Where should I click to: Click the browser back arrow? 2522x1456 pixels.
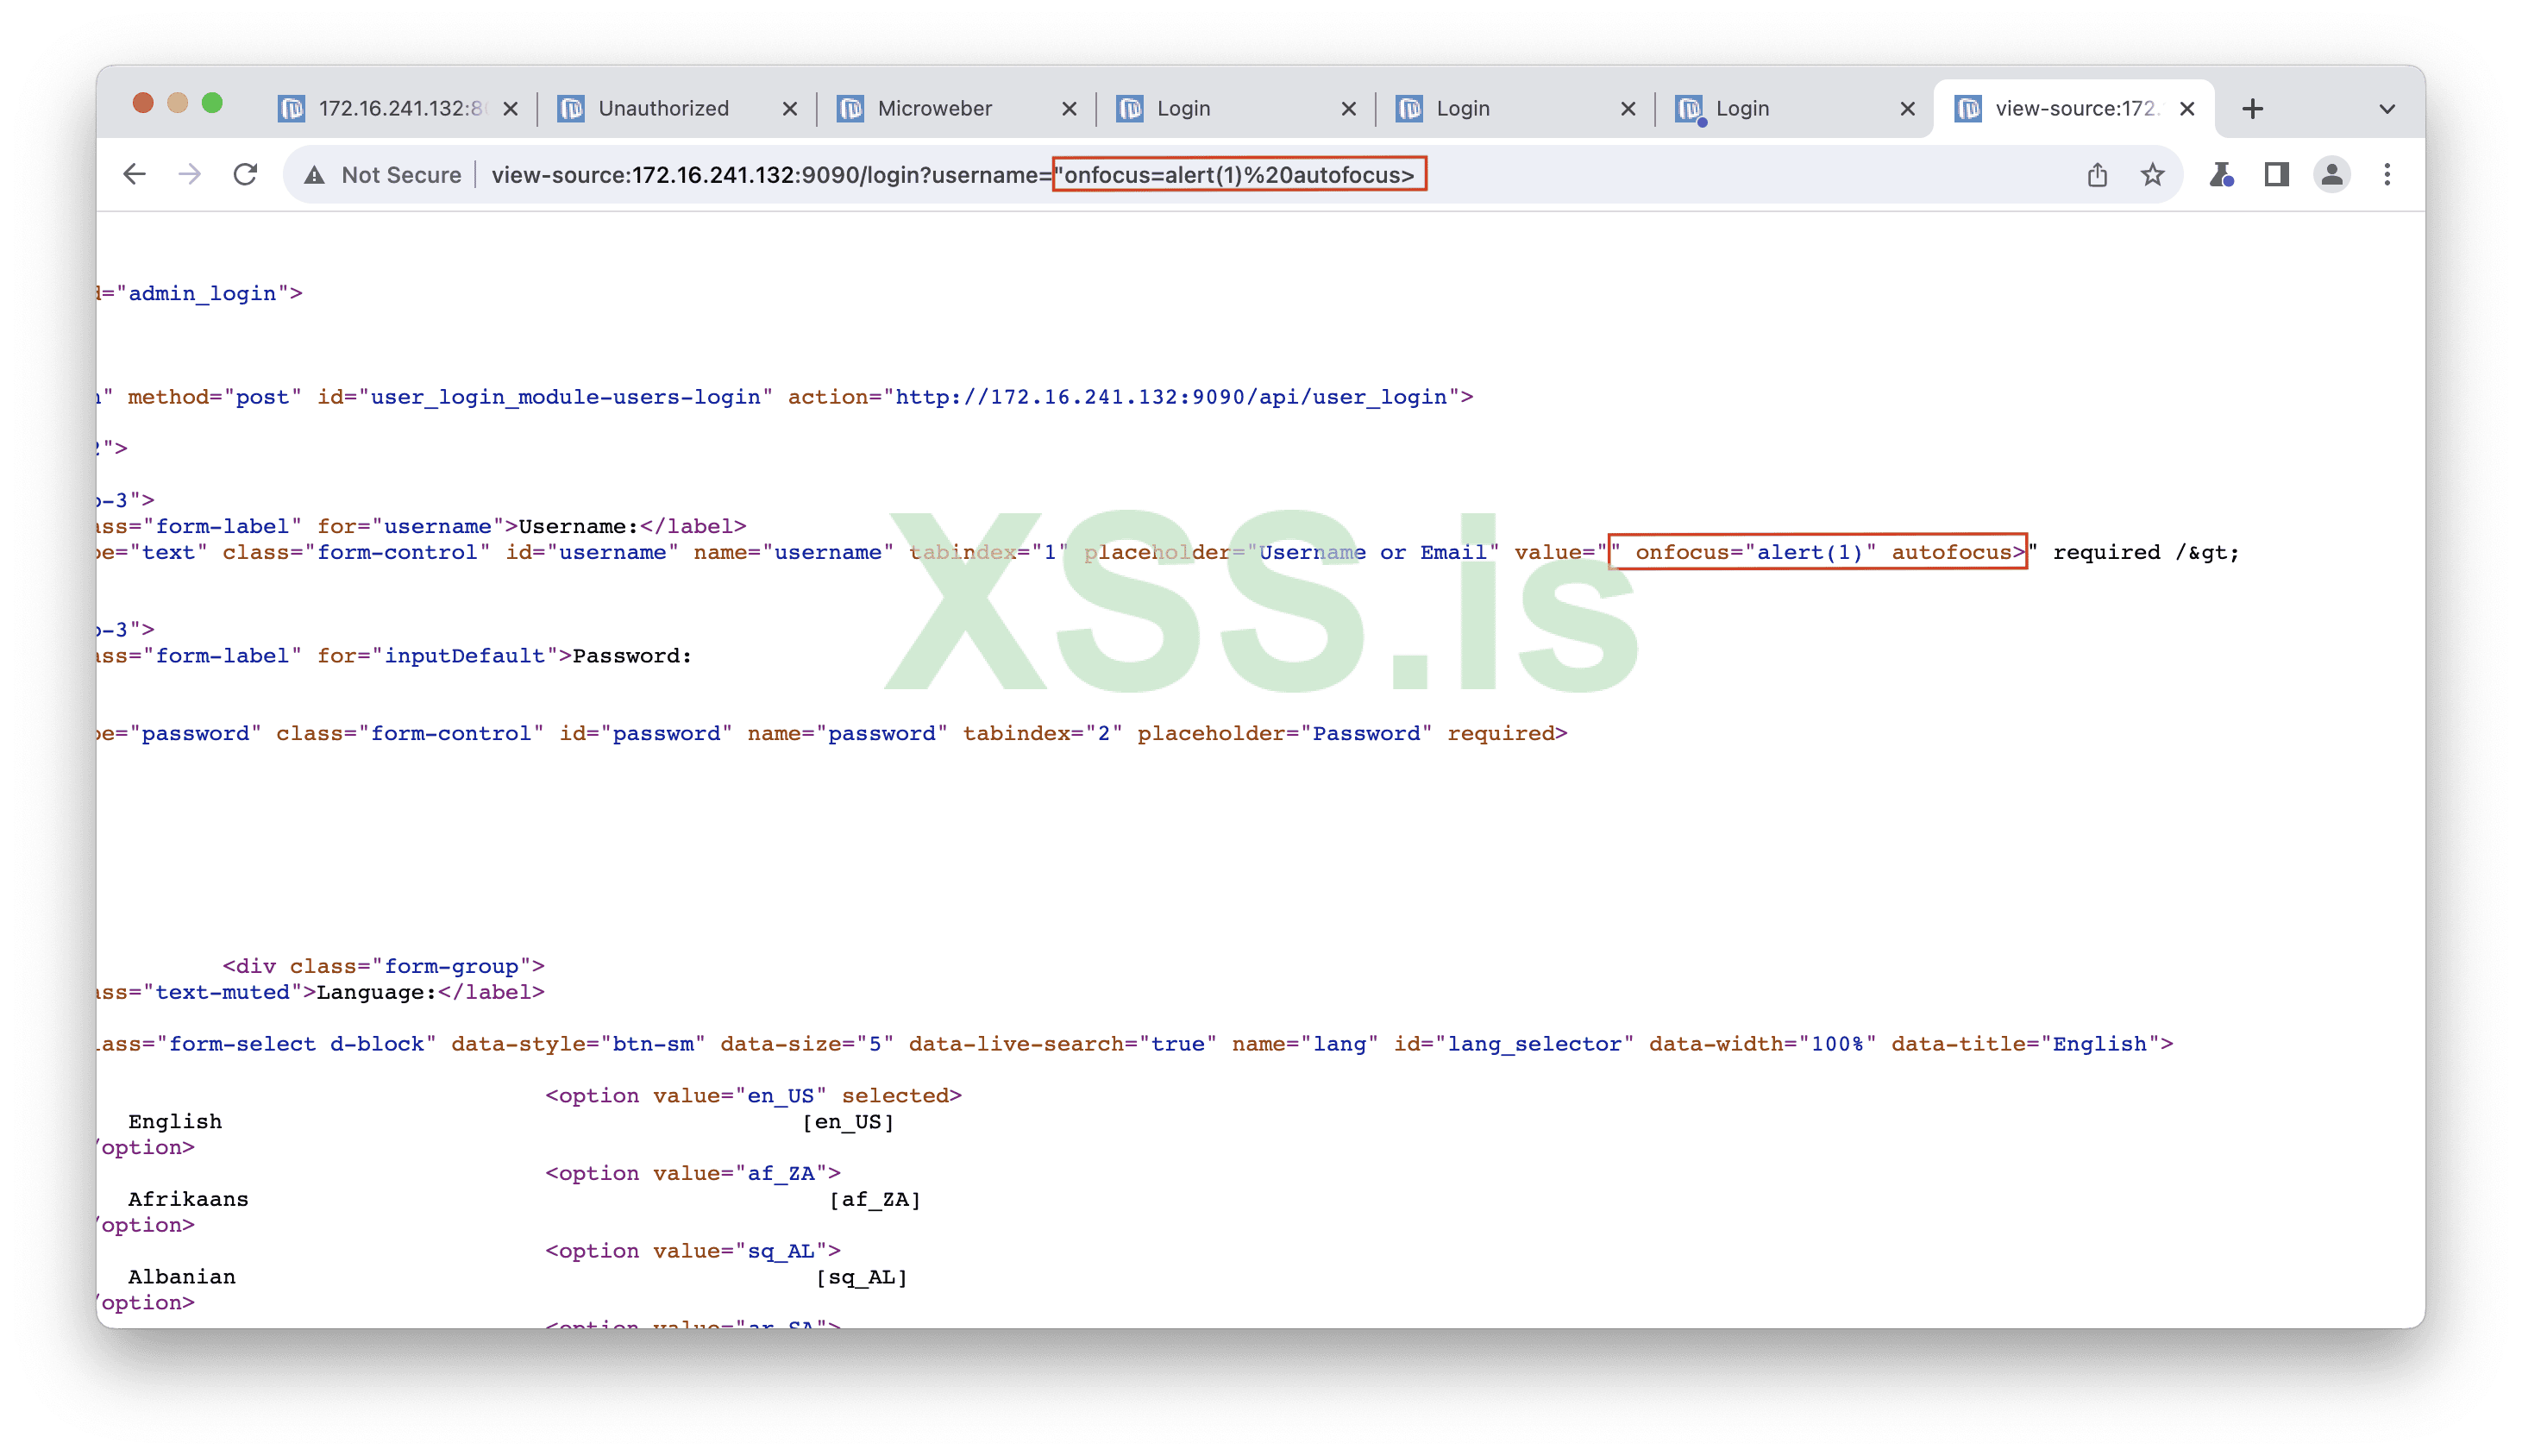134,175
